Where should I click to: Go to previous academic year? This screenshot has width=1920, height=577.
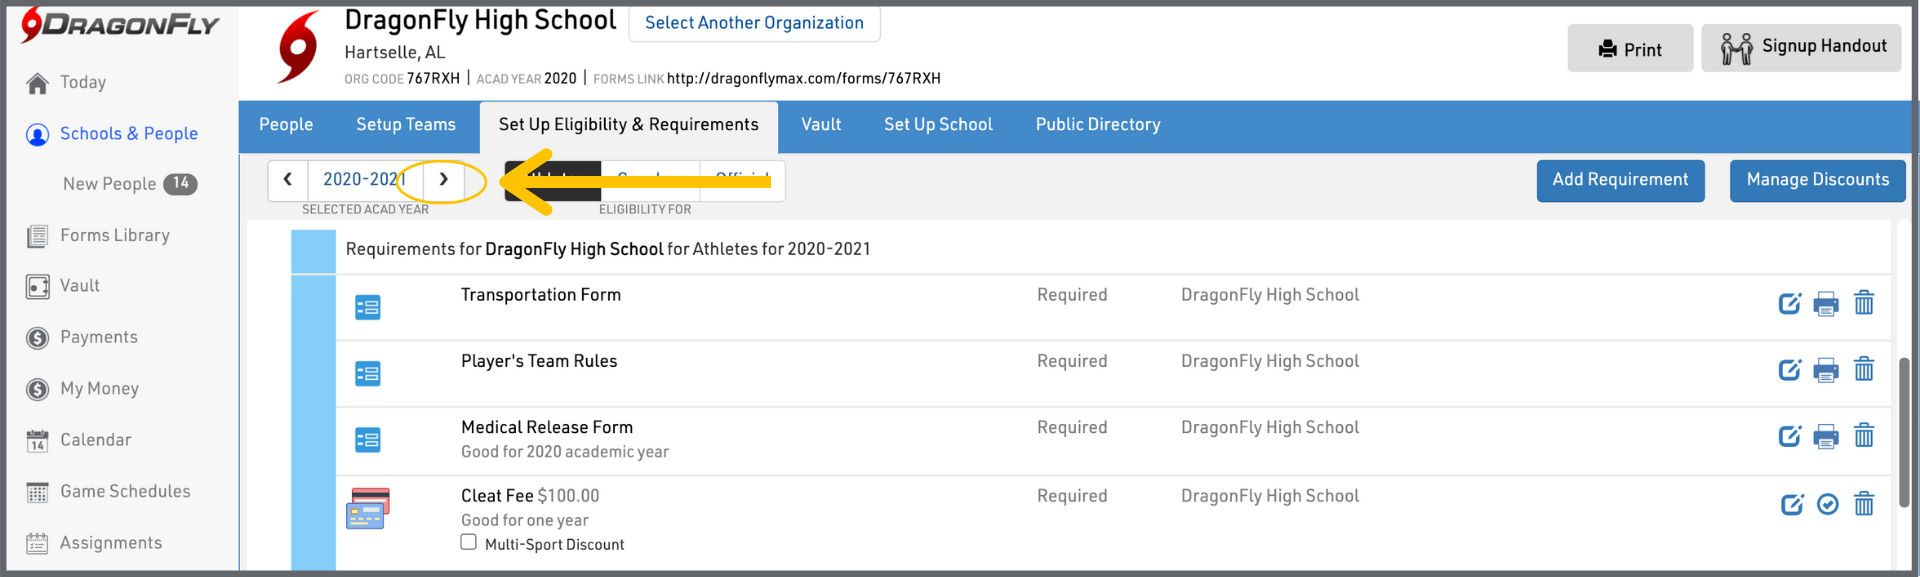(x=288, y=180)
